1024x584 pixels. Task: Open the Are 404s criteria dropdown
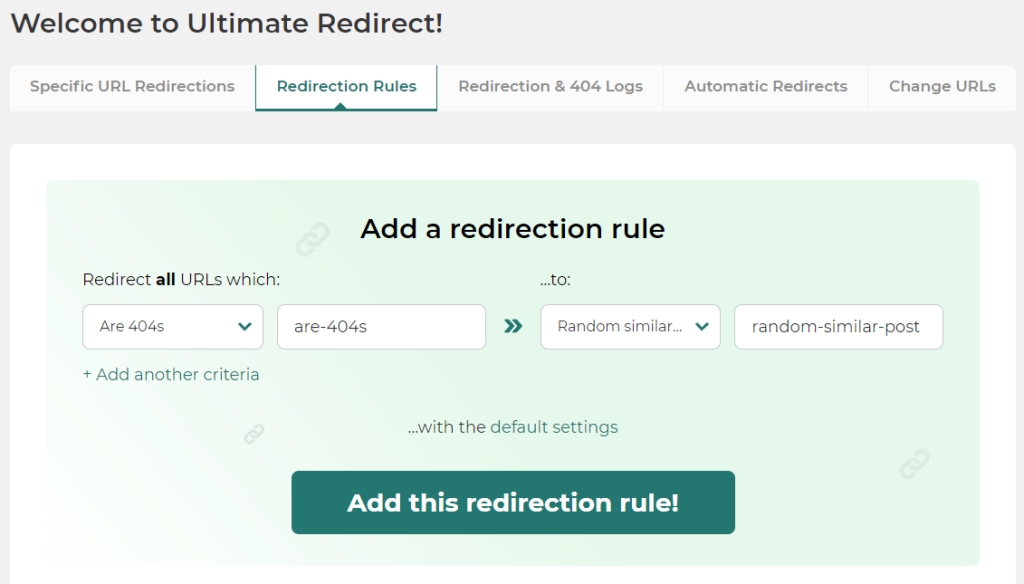(173, 327)
